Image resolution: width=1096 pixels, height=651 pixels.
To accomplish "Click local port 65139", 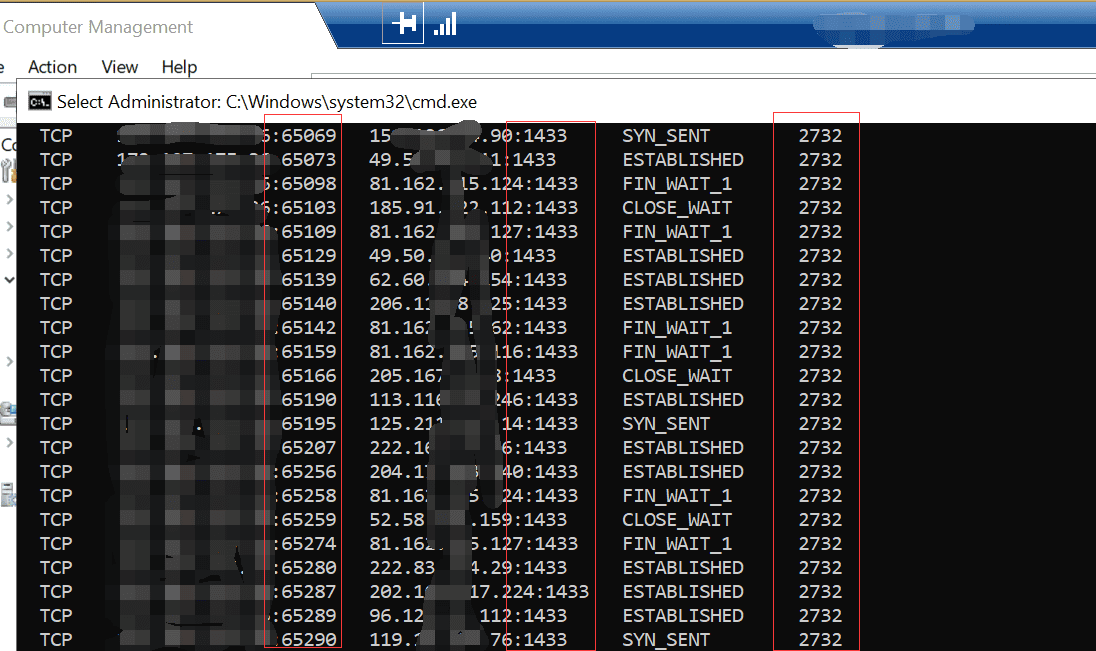I will point(308,280).
